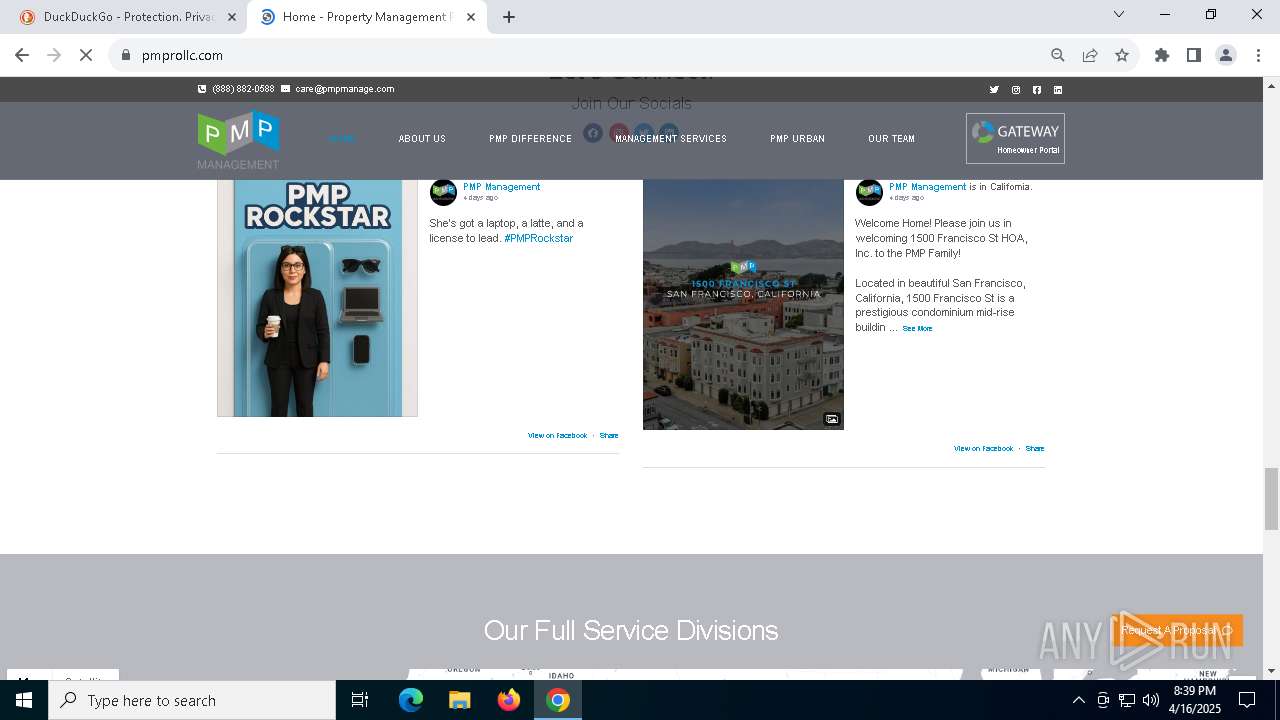Open the MANAGEMENT SERVICES menu

click(x=671, y=139)
